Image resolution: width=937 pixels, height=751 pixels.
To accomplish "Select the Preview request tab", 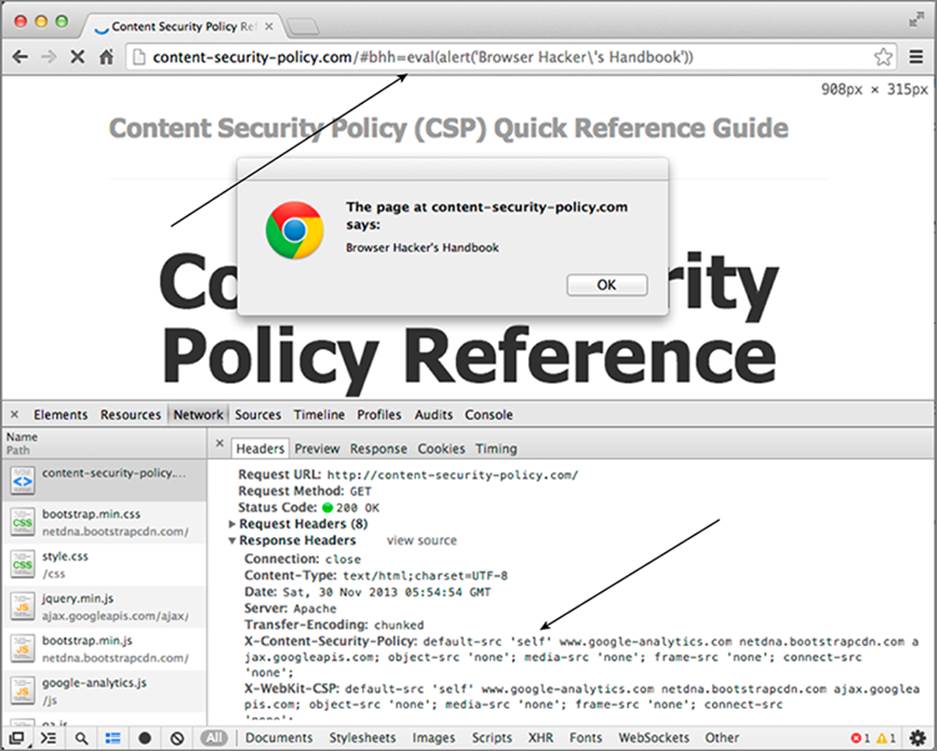I will (x=317, y=449).
